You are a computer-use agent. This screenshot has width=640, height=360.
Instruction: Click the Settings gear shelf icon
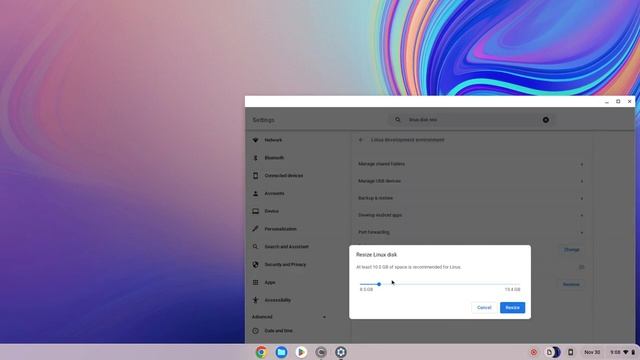tap(341, 352)
